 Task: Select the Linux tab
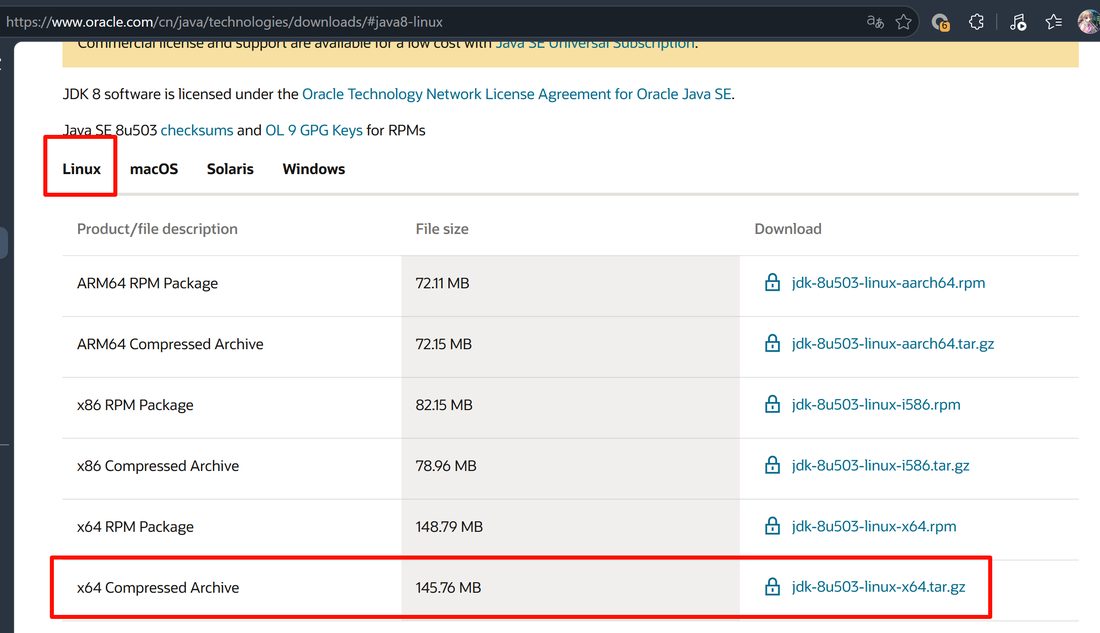(x=81, y=168)
